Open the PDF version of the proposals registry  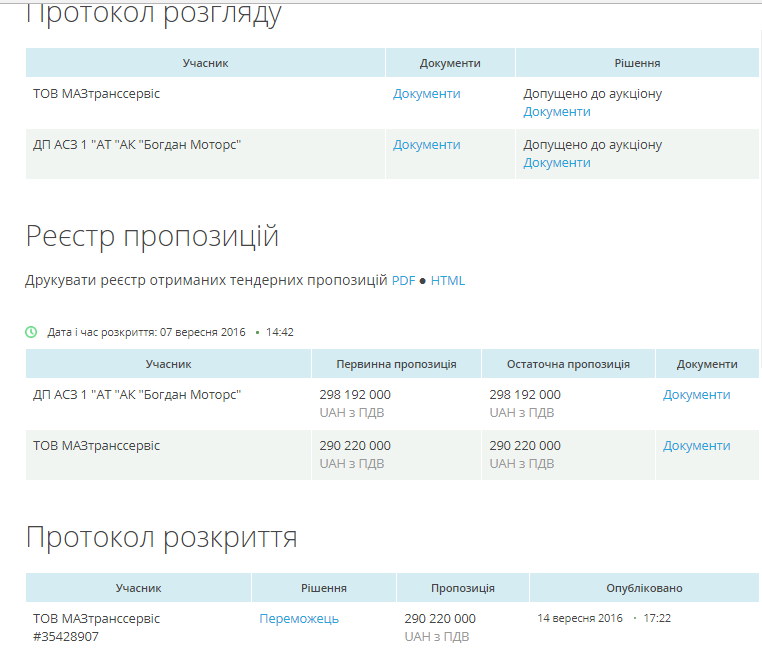tap(403, 281)
